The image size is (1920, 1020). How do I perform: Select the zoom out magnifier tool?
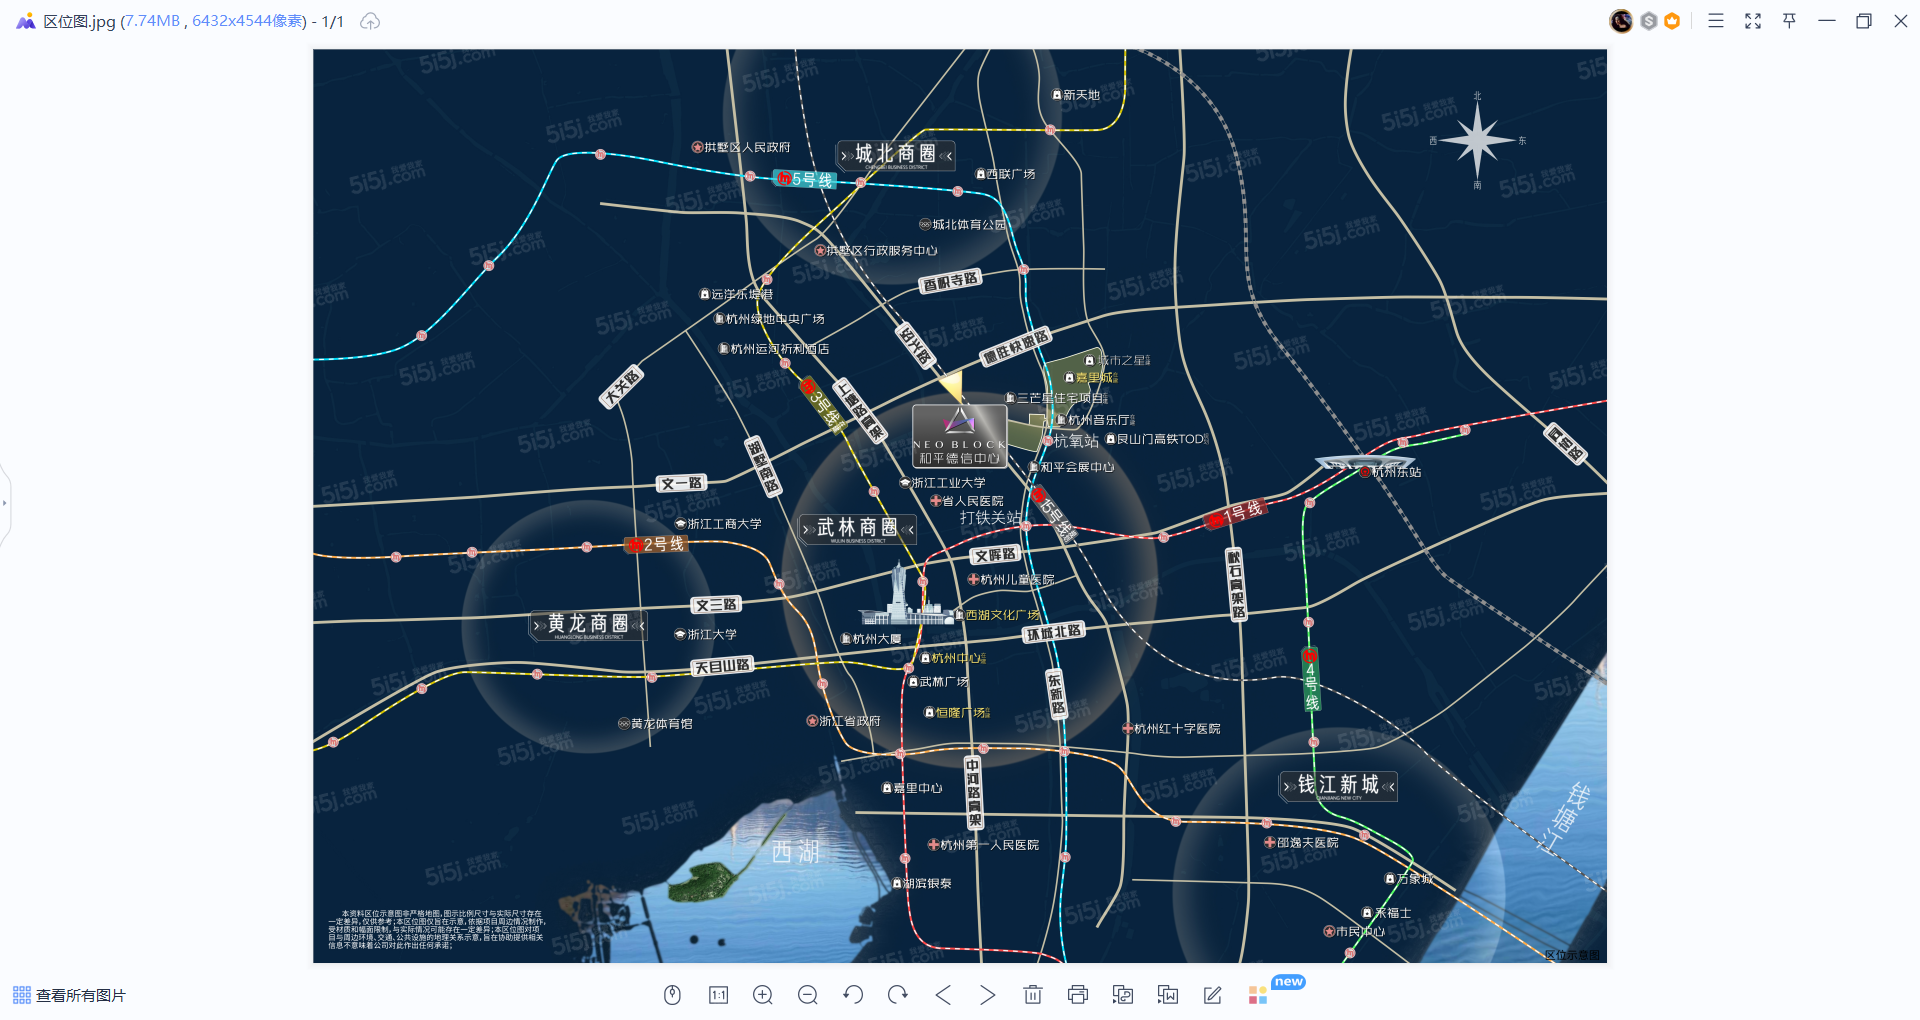pos(807,995)
